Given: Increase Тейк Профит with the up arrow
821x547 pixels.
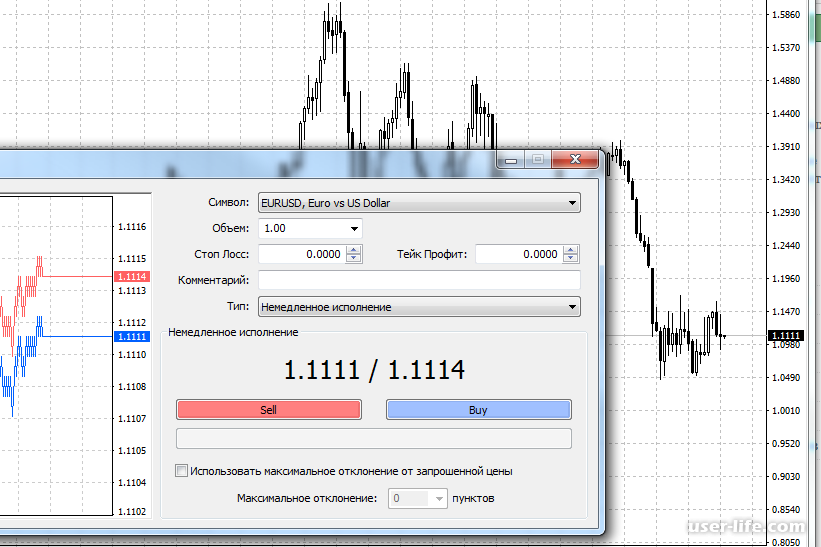Looking at the screenshot, I should tap(571, 250).
